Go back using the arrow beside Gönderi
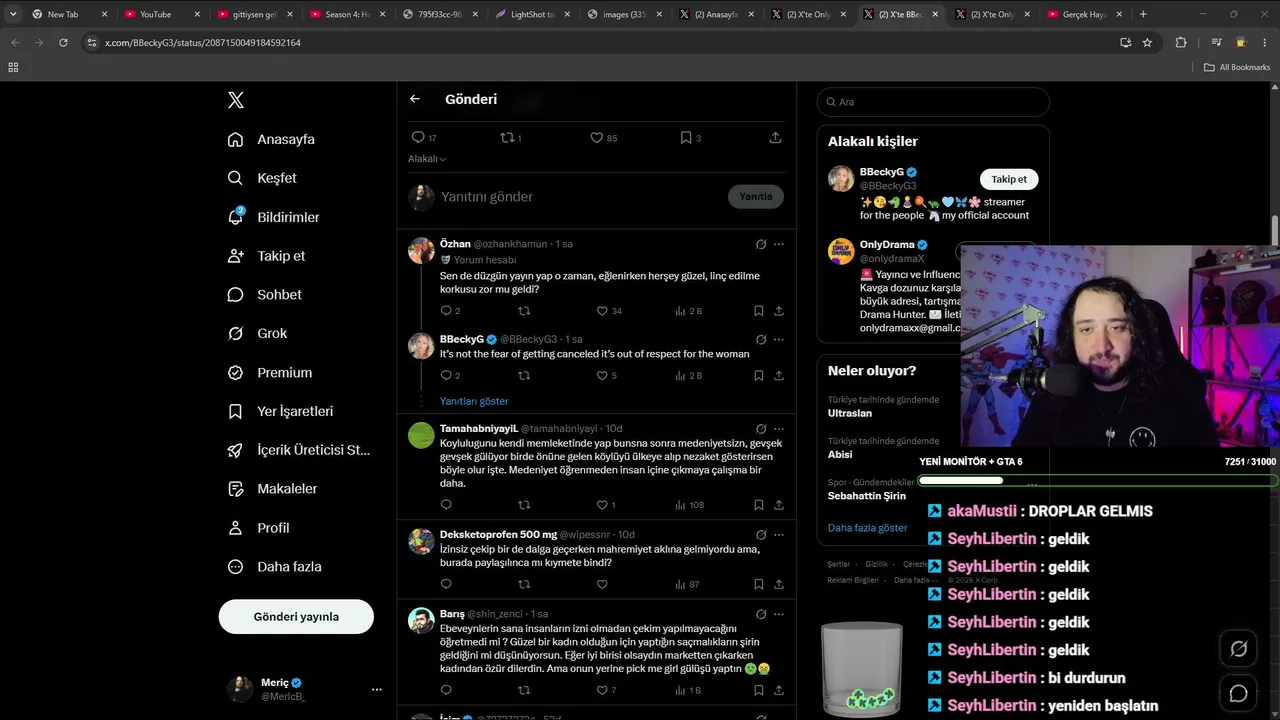The height and width of the screenshot is (720, 1280). [x=415, y=99]
